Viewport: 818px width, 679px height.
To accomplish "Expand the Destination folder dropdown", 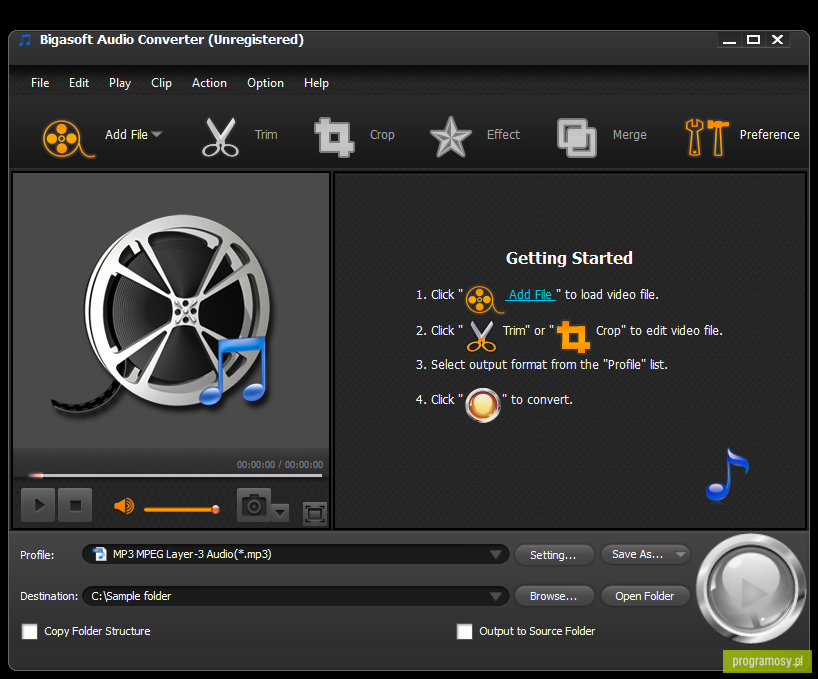I will coord(496,596).
